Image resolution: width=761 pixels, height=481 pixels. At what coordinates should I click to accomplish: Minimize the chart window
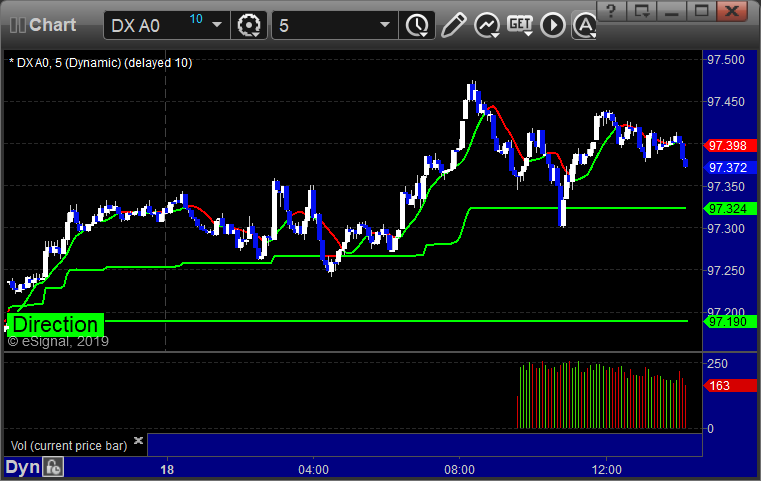click(671, 10)
